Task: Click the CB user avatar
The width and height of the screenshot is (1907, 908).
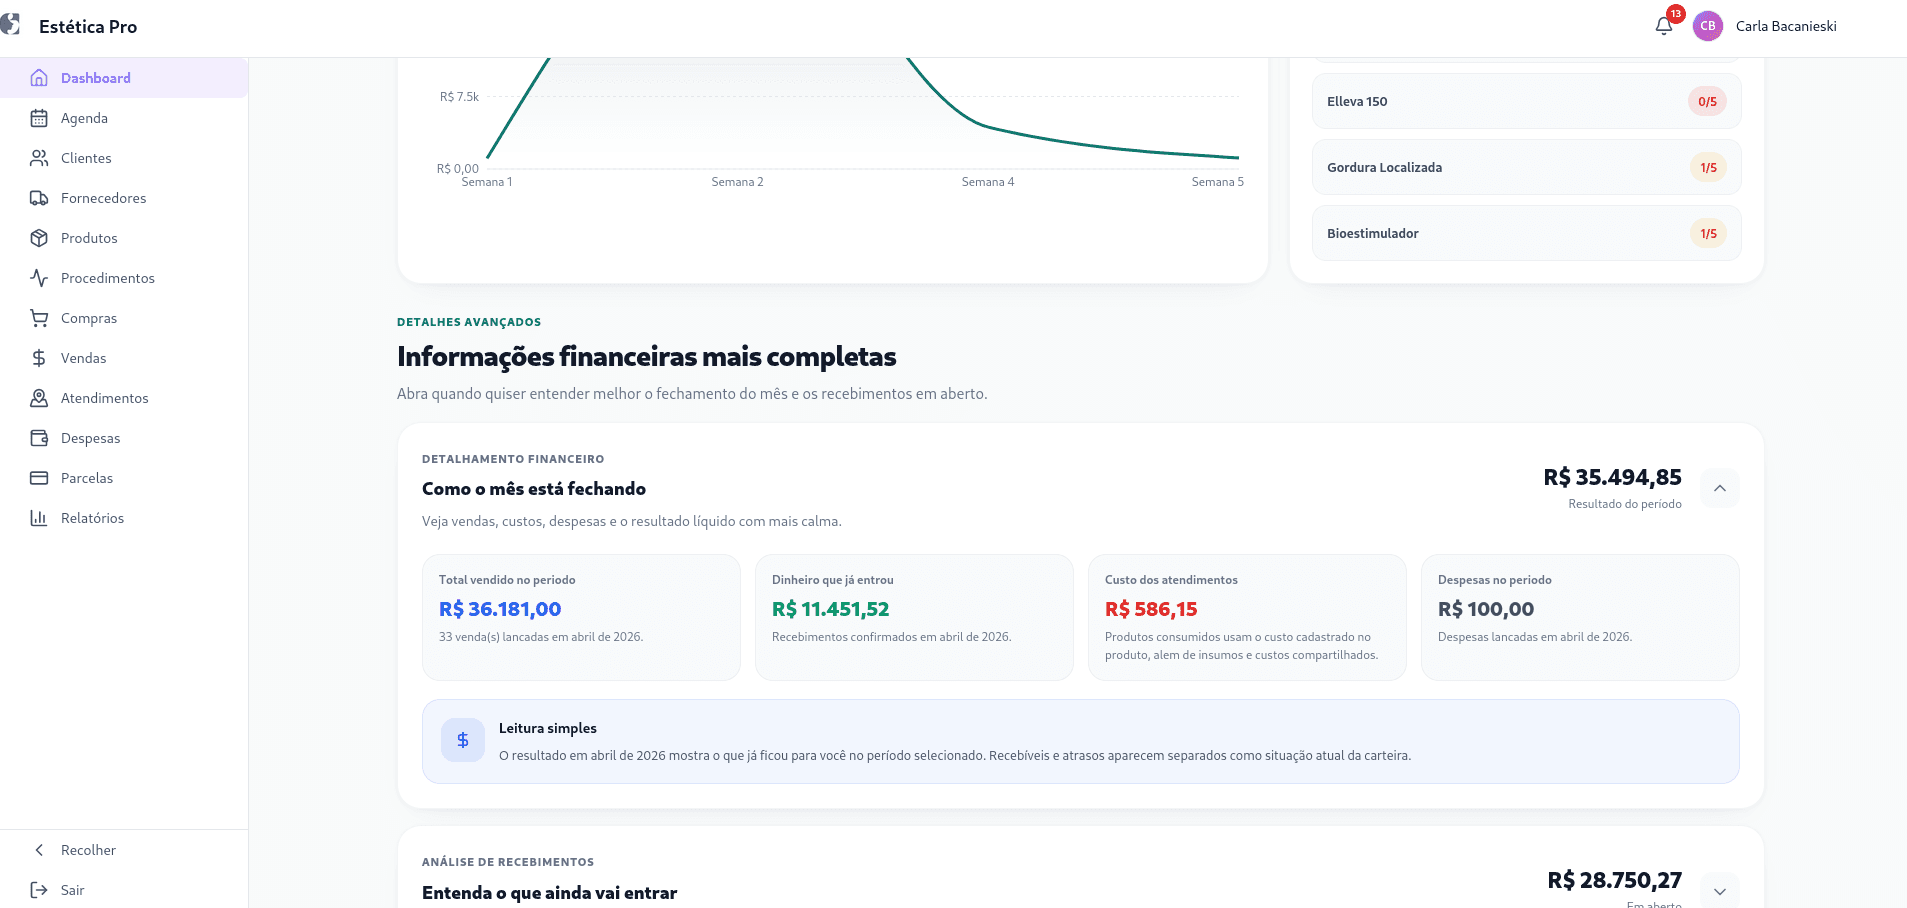Action: pos(1708,26)
